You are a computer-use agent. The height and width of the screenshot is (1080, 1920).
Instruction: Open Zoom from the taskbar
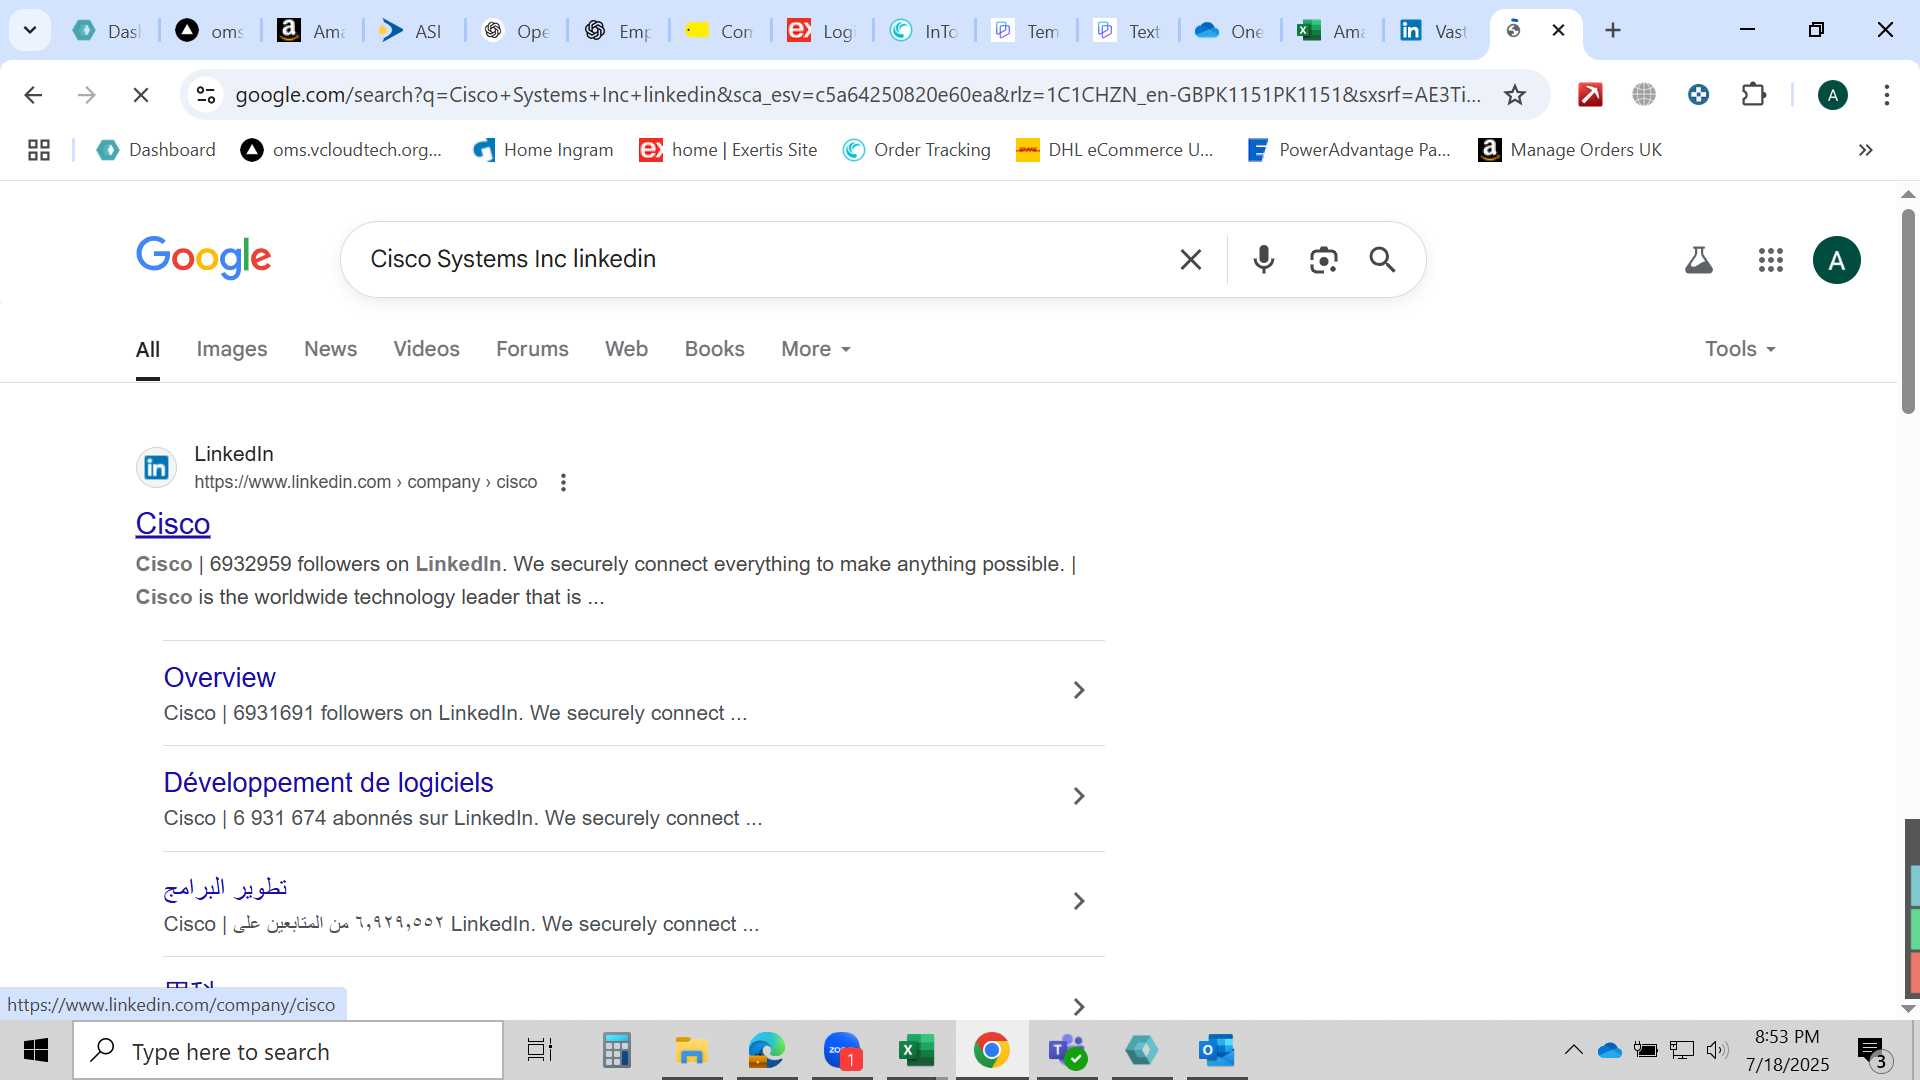pyautogui.click(x=842, y=1051)
